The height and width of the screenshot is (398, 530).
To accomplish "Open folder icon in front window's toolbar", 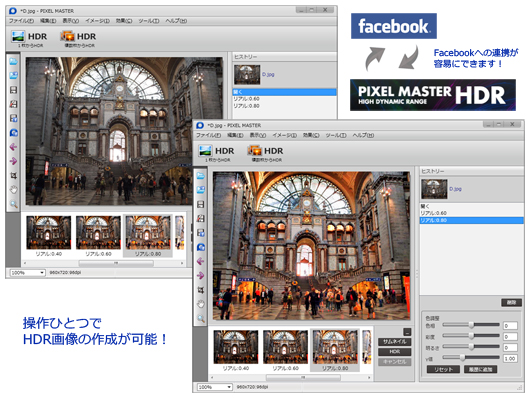I will 201,175.
